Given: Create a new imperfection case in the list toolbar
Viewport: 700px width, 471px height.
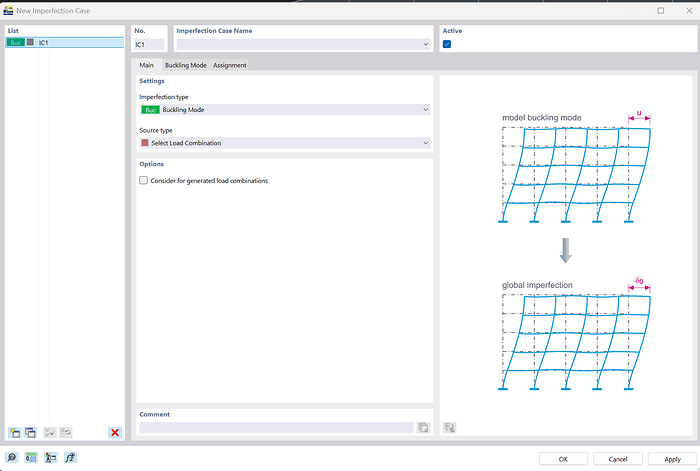Looking at the screenshot, I should tap(14, 432).
